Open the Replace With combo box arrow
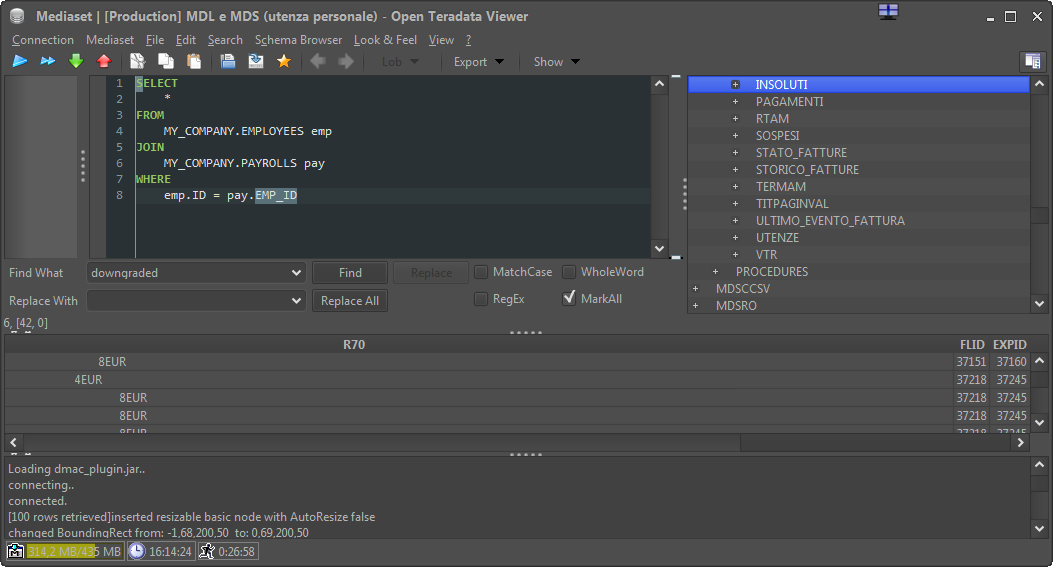The image size is (1053, 567). pos(296,300)
